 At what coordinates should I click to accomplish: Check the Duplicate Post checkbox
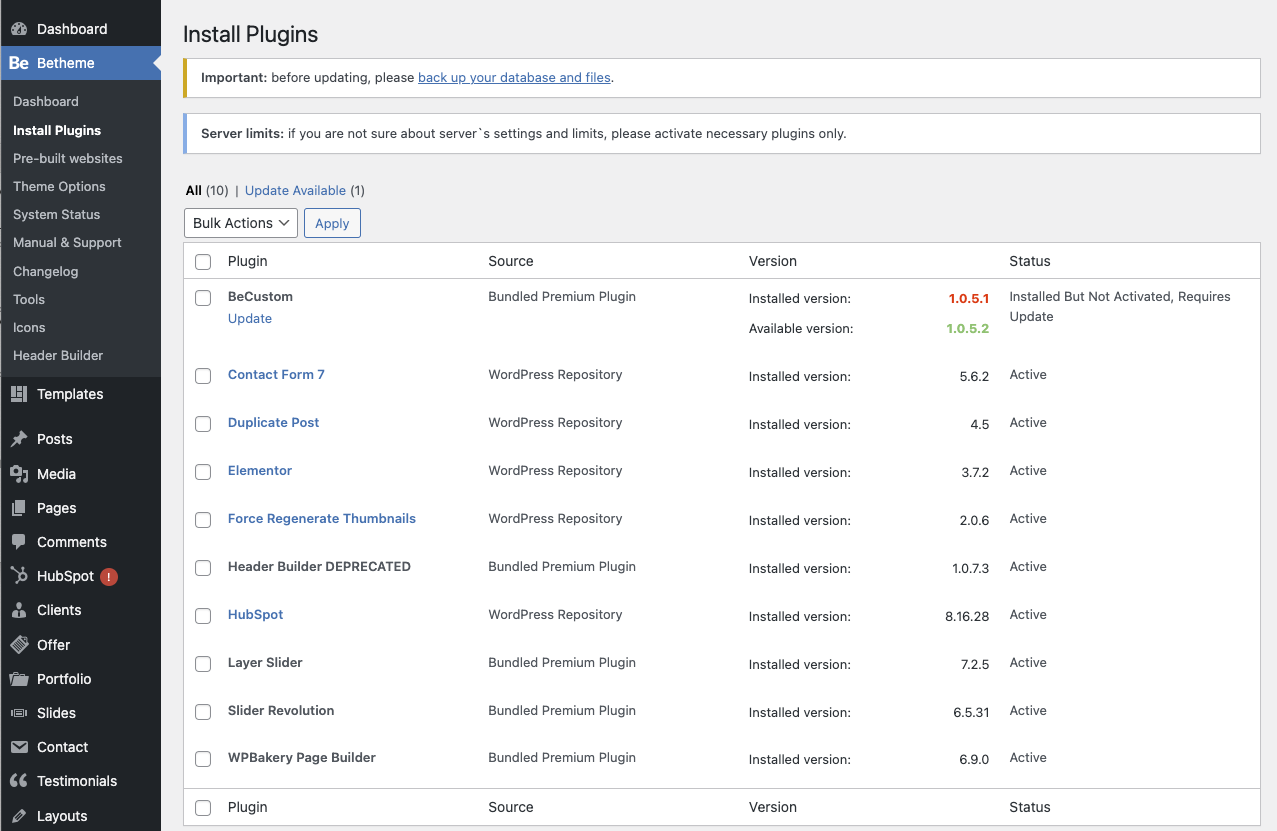tap(203, 424)
